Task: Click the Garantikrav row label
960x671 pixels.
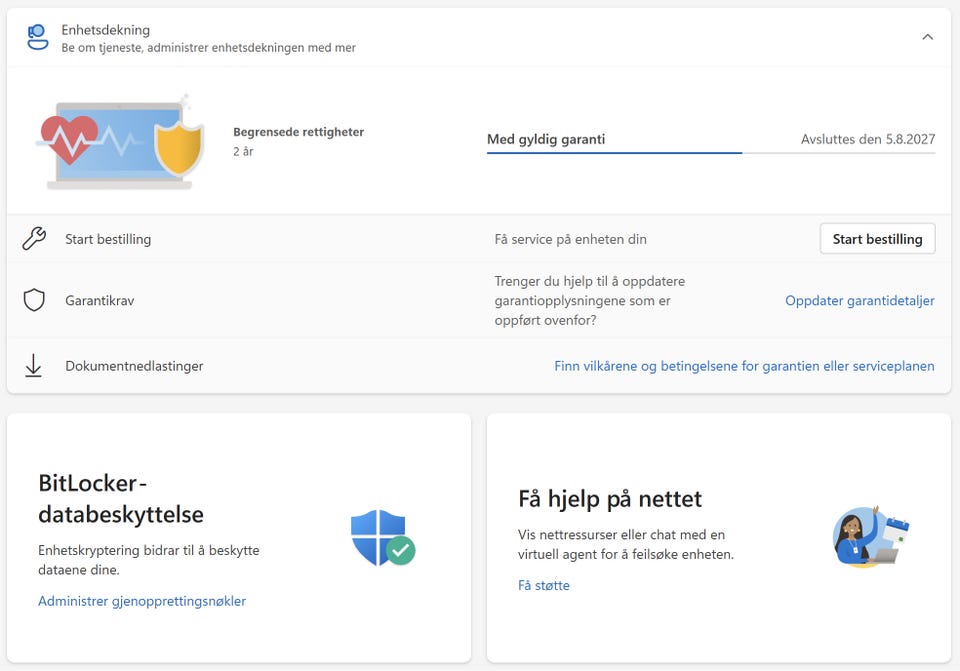Action: [100, 301]
